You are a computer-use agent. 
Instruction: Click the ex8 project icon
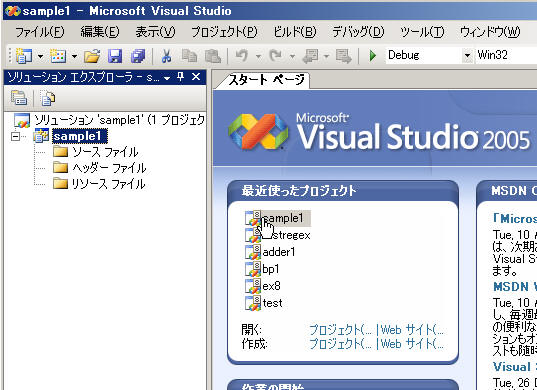click(x=253, y=286)
